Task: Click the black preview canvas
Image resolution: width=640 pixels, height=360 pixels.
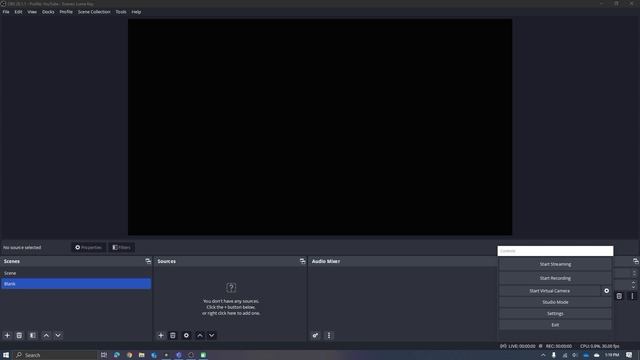Action: [x=320, y=127]
